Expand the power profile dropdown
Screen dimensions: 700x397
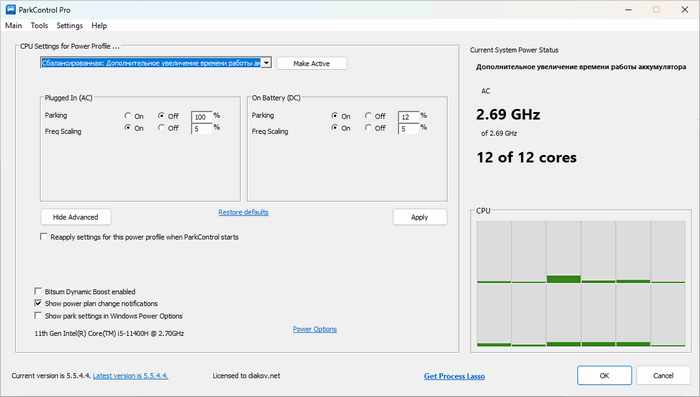point(266,63)
